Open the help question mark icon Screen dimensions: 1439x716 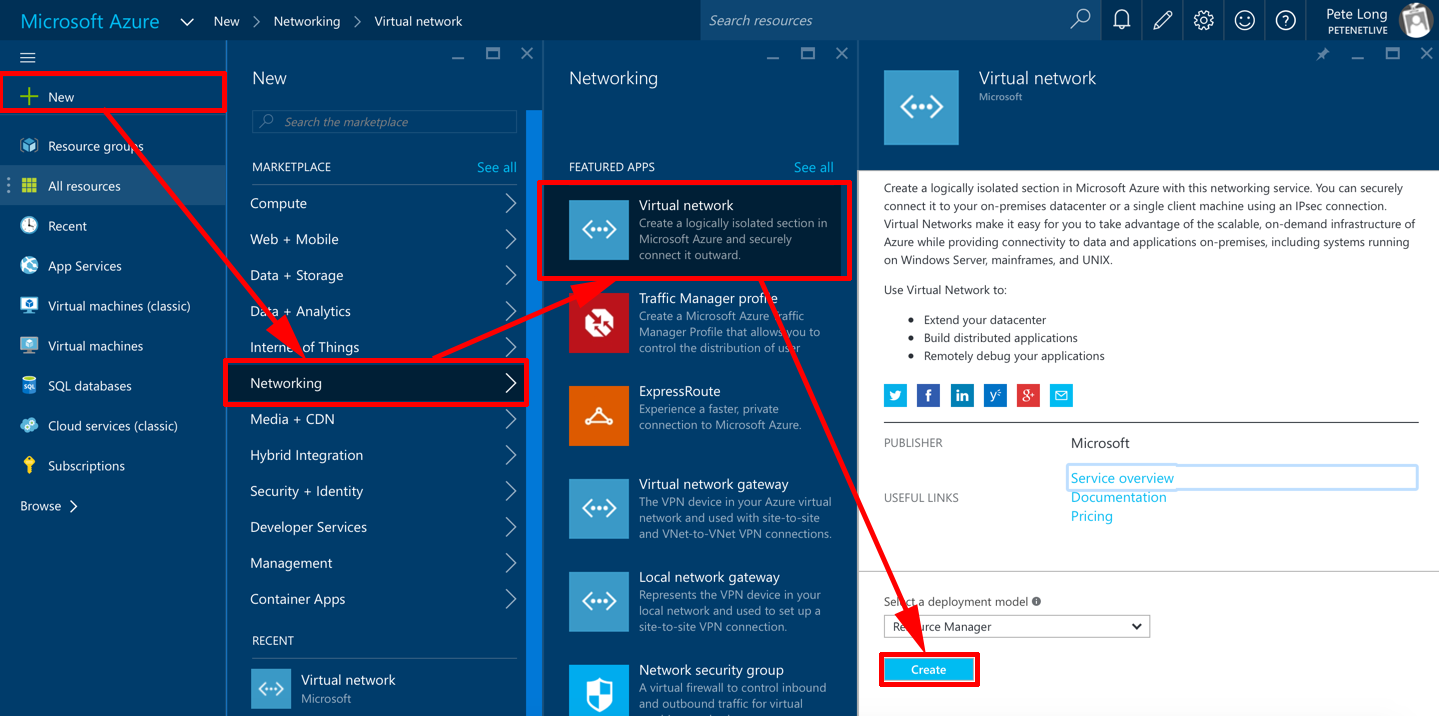point(1286,20)
